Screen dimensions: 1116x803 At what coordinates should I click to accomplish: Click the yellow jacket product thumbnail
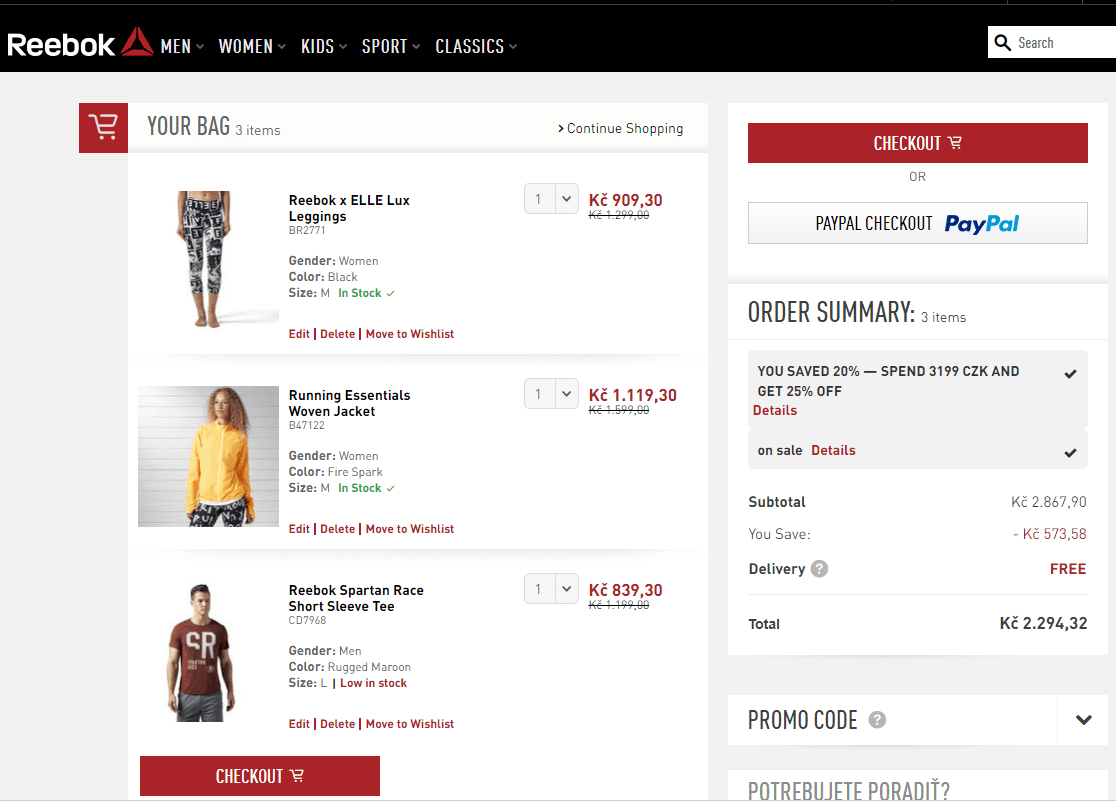click(x=208, y=456)
